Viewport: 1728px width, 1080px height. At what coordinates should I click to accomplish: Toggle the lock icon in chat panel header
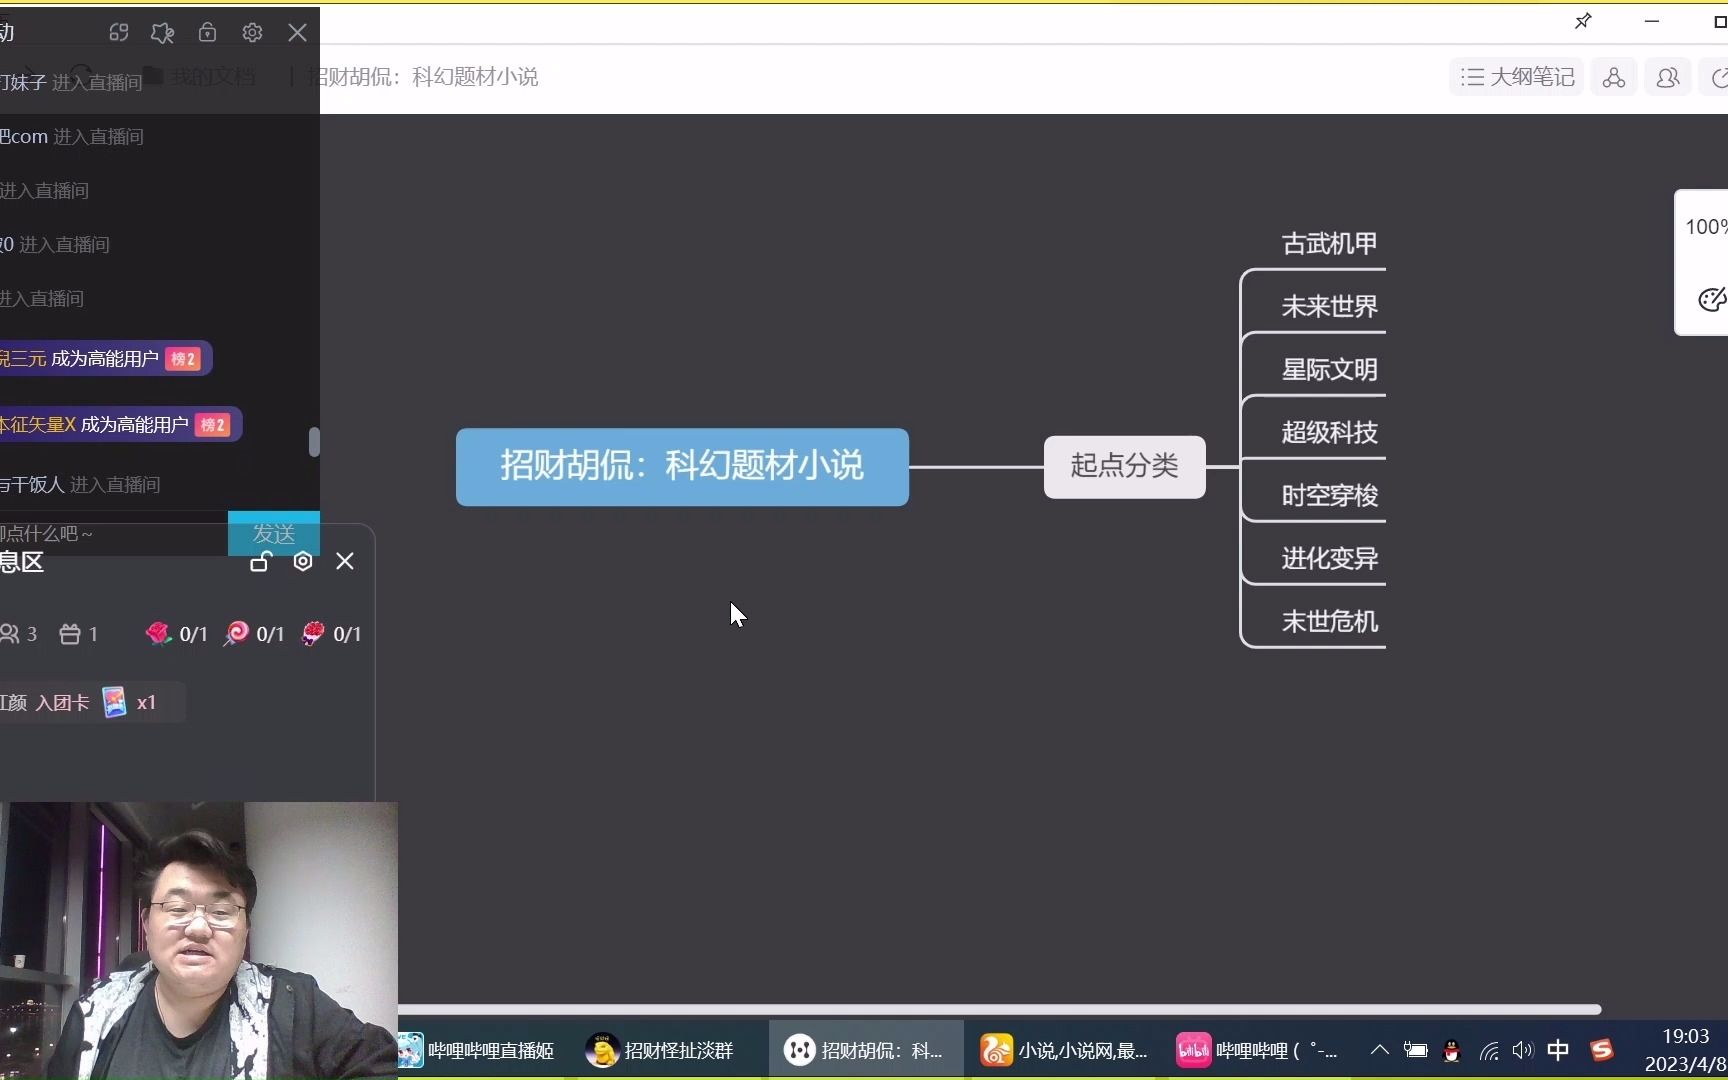tap(207, 33)
